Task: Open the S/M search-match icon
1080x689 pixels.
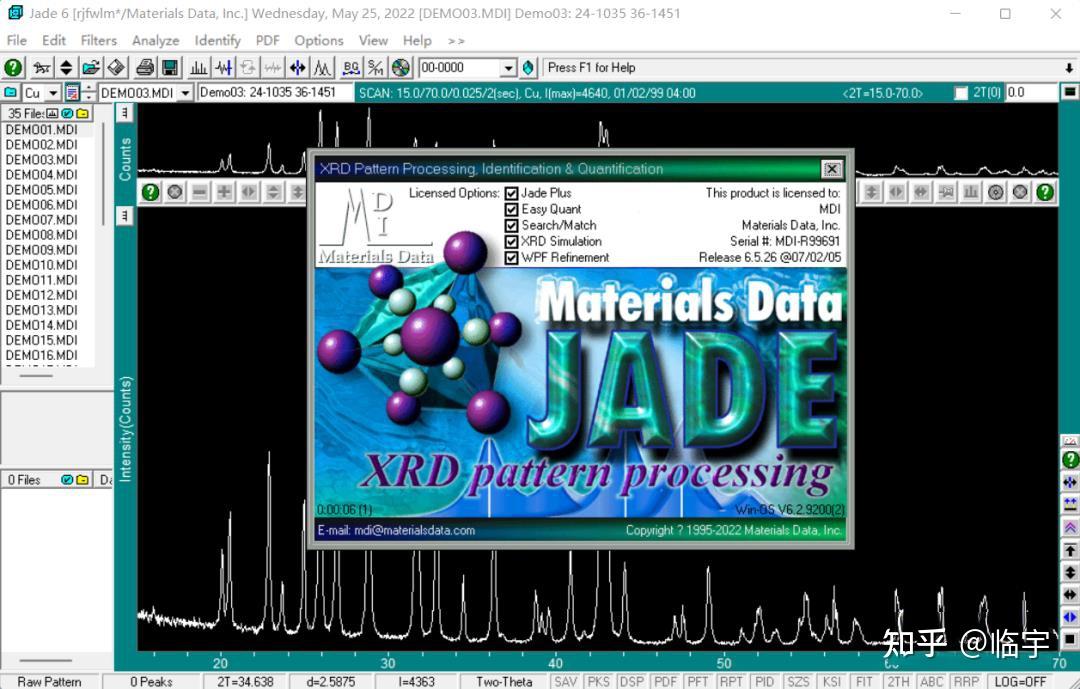Action: 376,67
